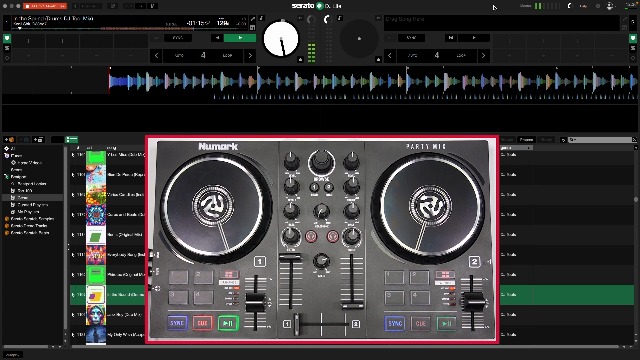Click the main colored waveform display

point(320,80)
